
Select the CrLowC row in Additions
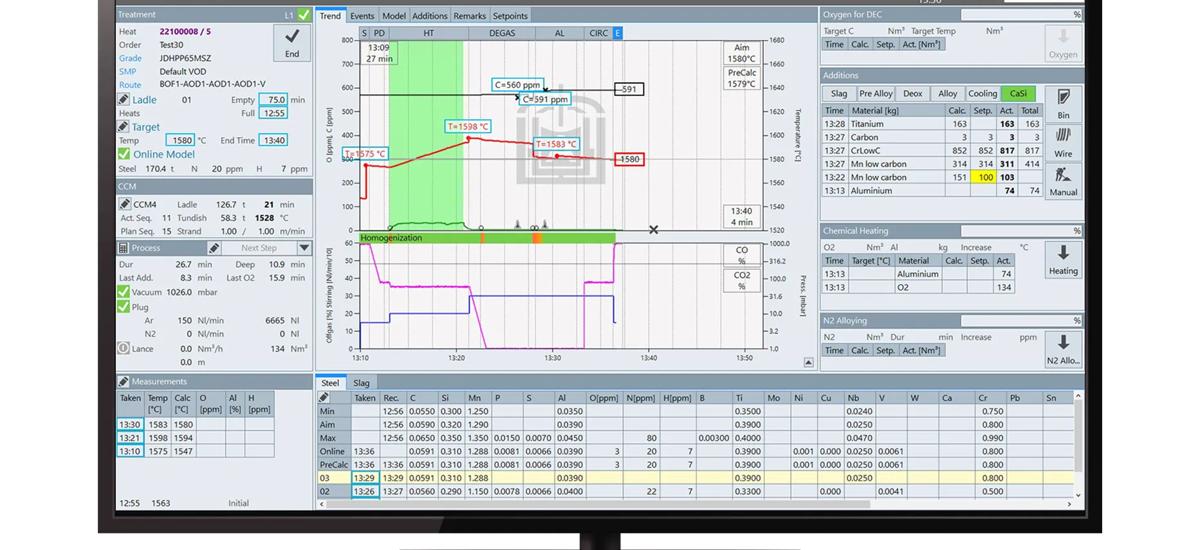coord(932,151)
